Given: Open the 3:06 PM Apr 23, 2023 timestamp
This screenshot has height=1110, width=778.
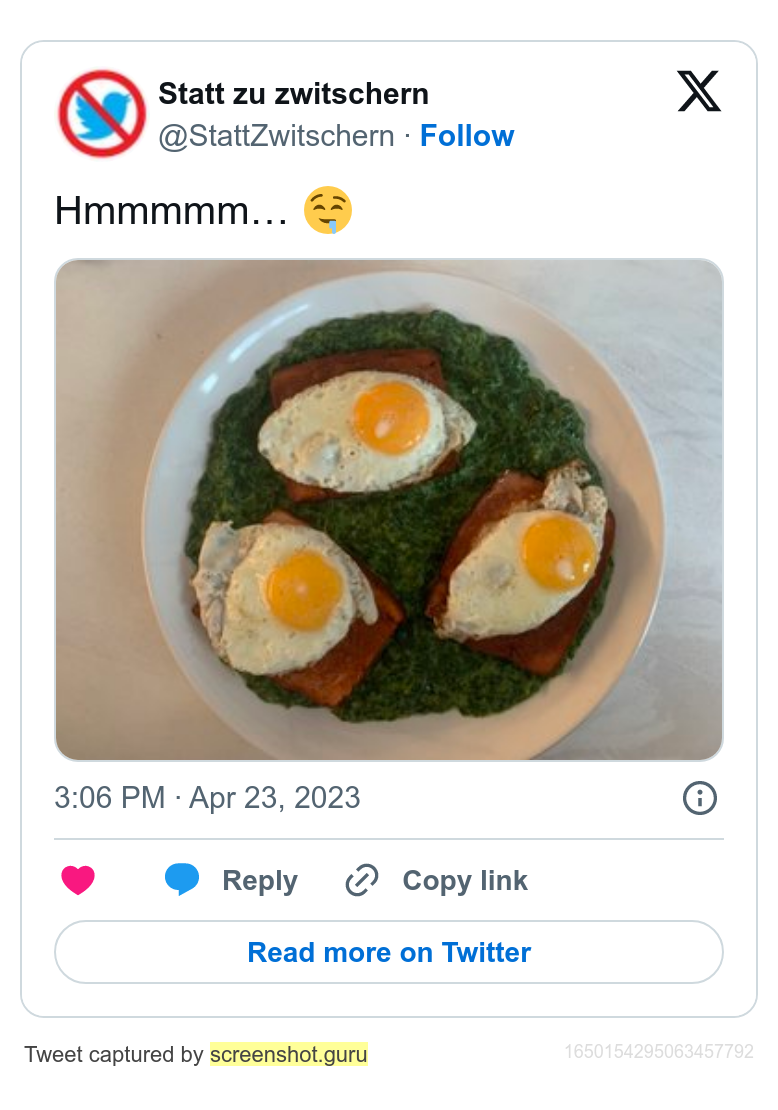Looking at the screenshot, I should coord(207,798).
